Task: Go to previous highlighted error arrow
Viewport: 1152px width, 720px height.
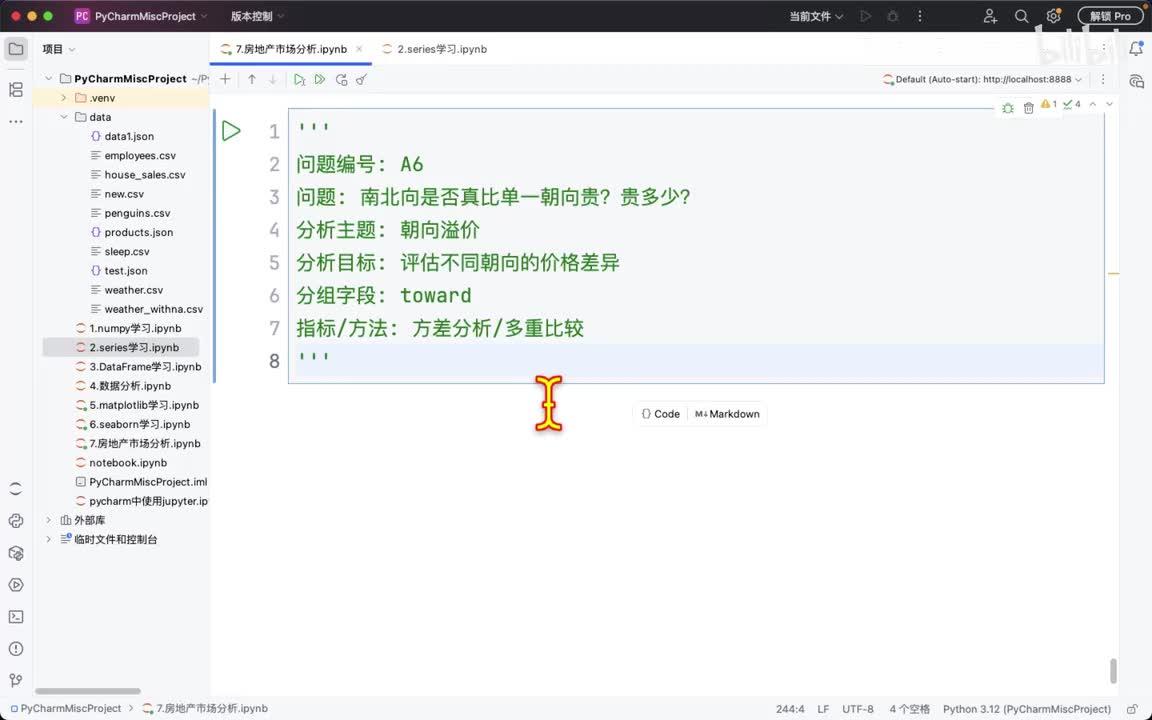Action: point(1093,104)
